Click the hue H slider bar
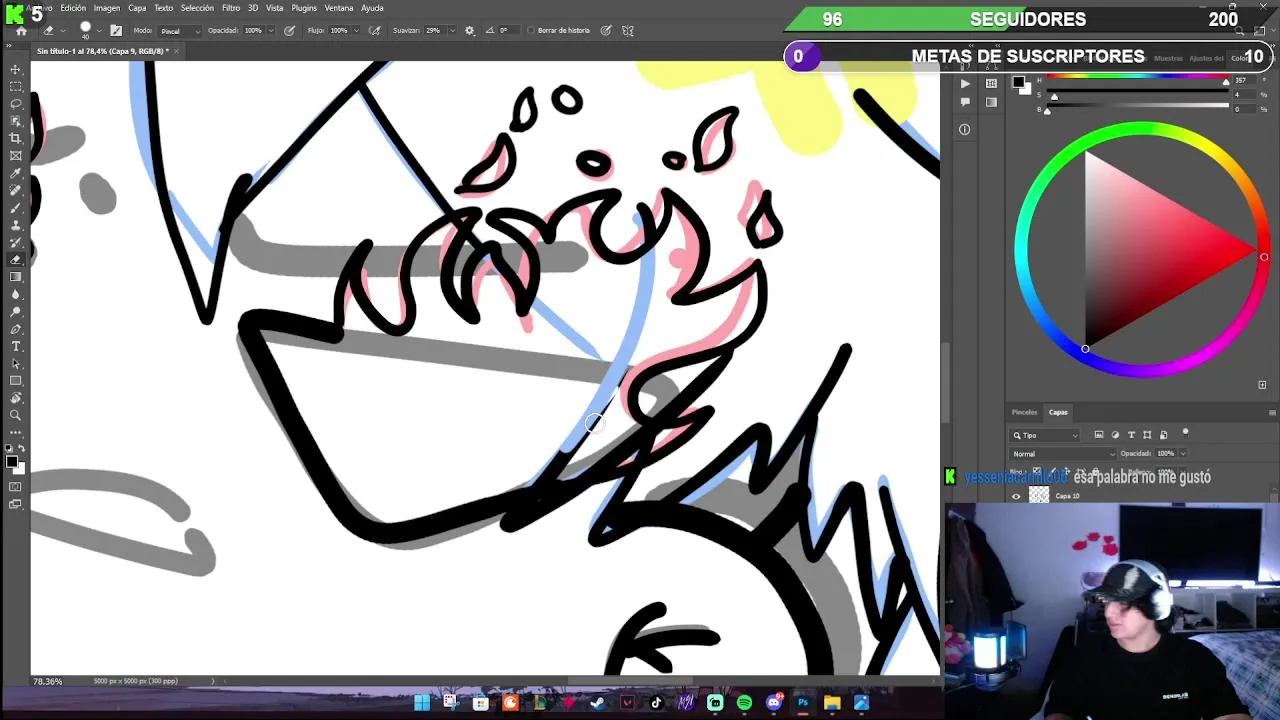The width and height of the screenshot is (1280, 720). point(1138,78)
